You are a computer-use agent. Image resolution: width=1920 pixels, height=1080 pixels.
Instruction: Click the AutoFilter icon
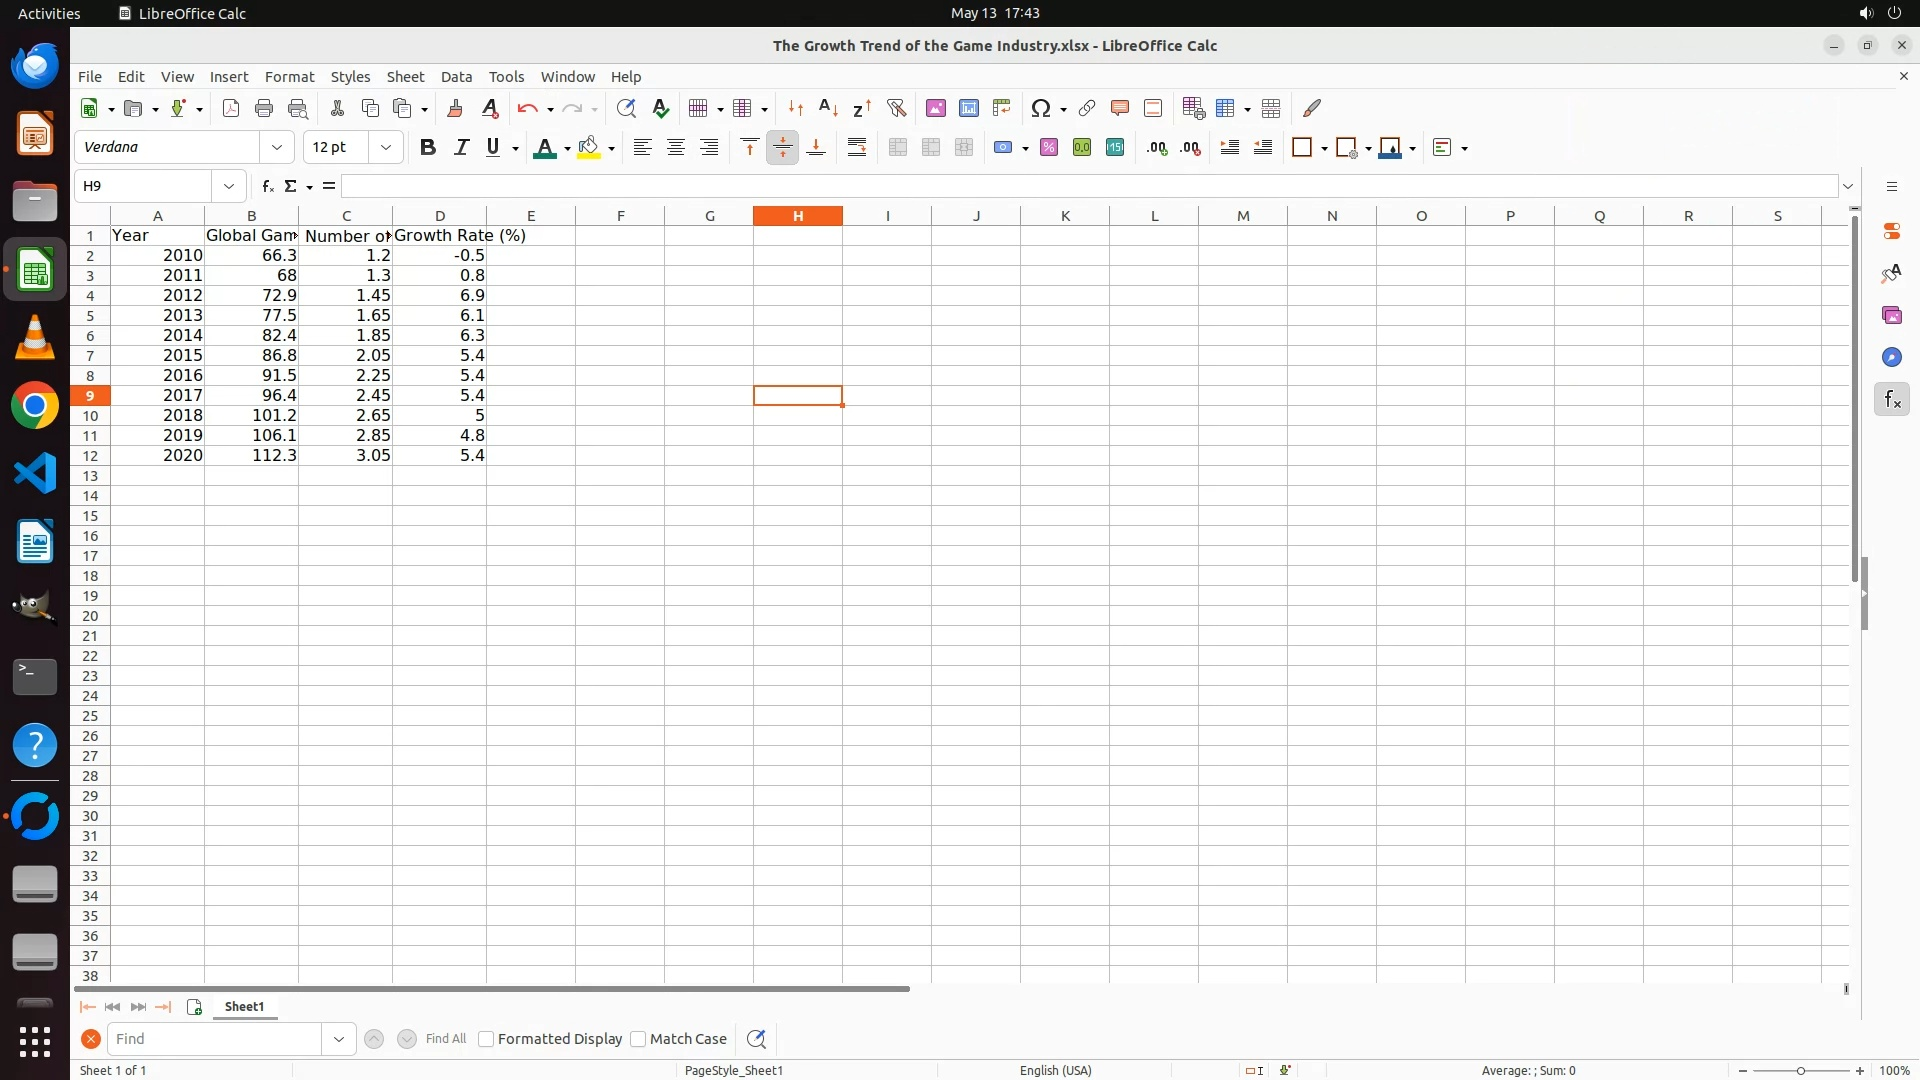click(896, 108)
